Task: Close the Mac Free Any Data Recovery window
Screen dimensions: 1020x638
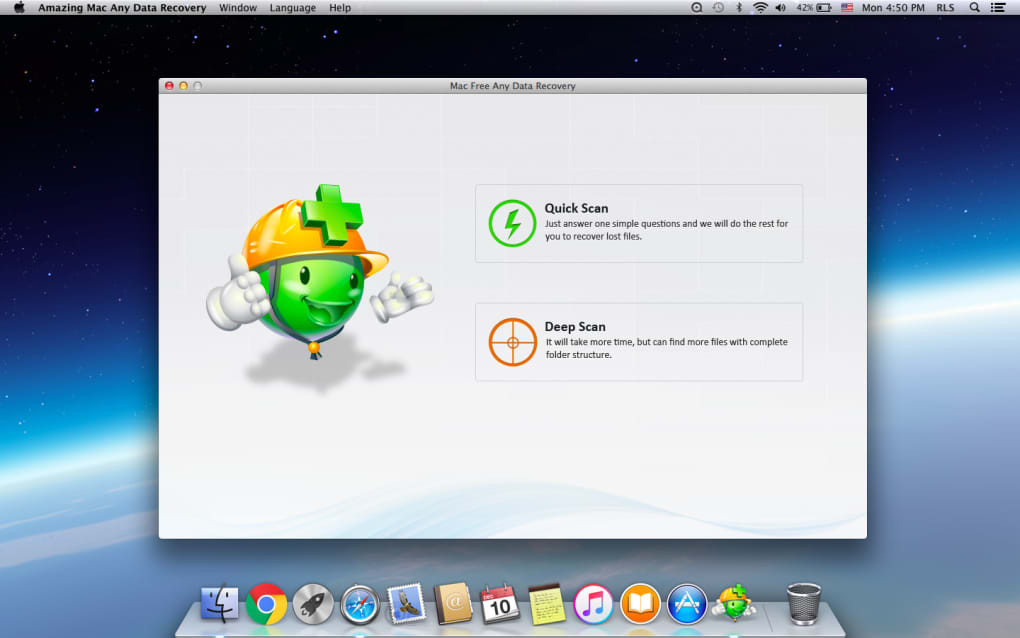Action: tap(169, 86)
